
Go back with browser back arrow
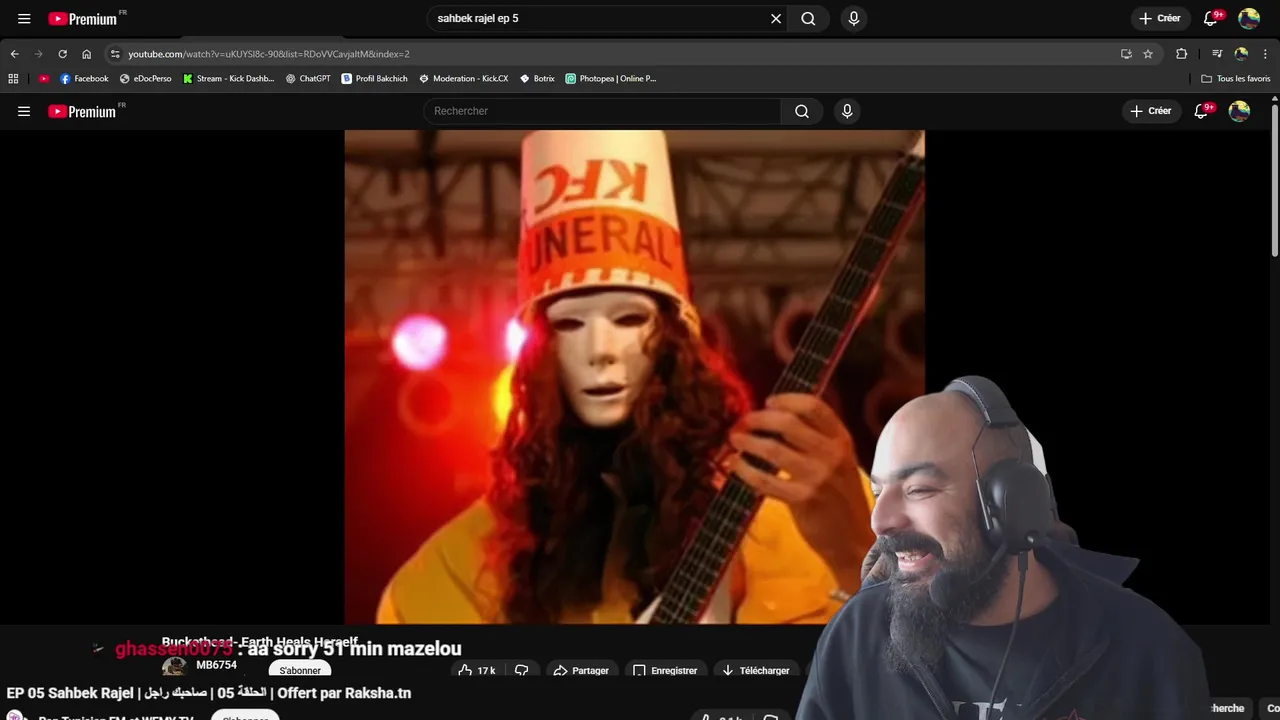14,54
